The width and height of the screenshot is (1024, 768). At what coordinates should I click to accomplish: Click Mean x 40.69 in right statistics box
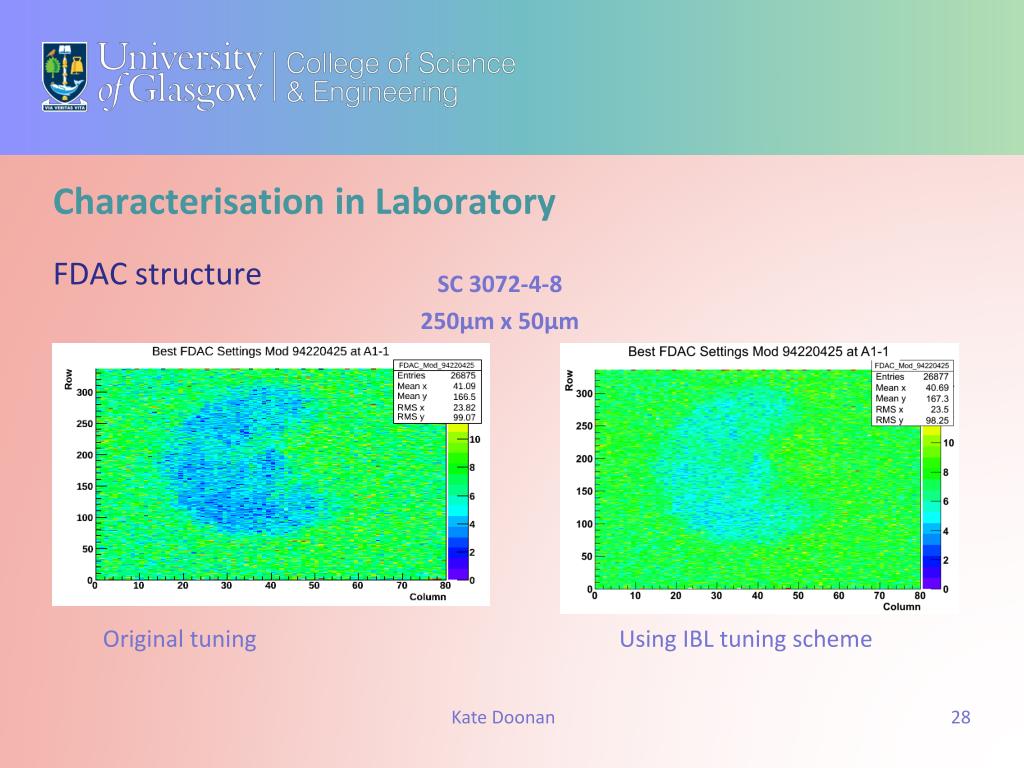pos(912,387)
